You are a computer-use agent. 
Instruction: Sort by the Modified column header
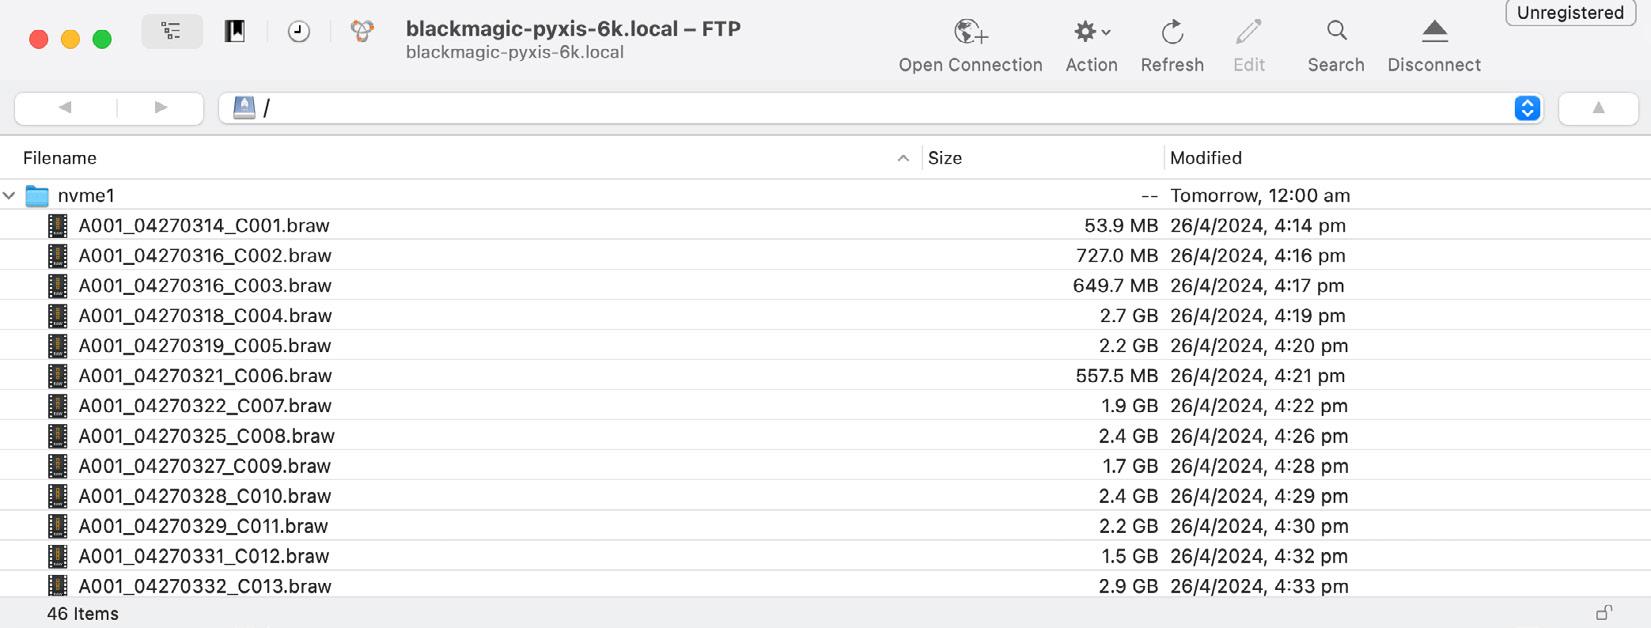1206,158
